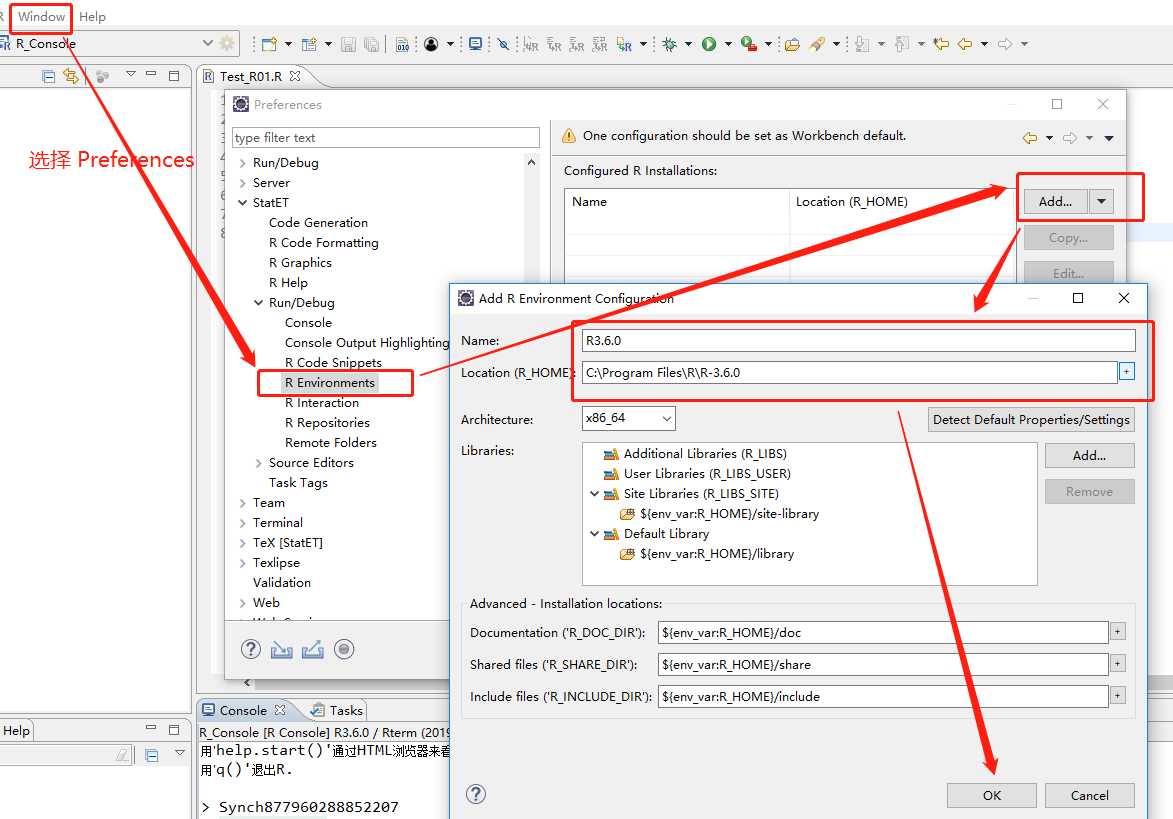Select the Console tab

coord(244,710)
